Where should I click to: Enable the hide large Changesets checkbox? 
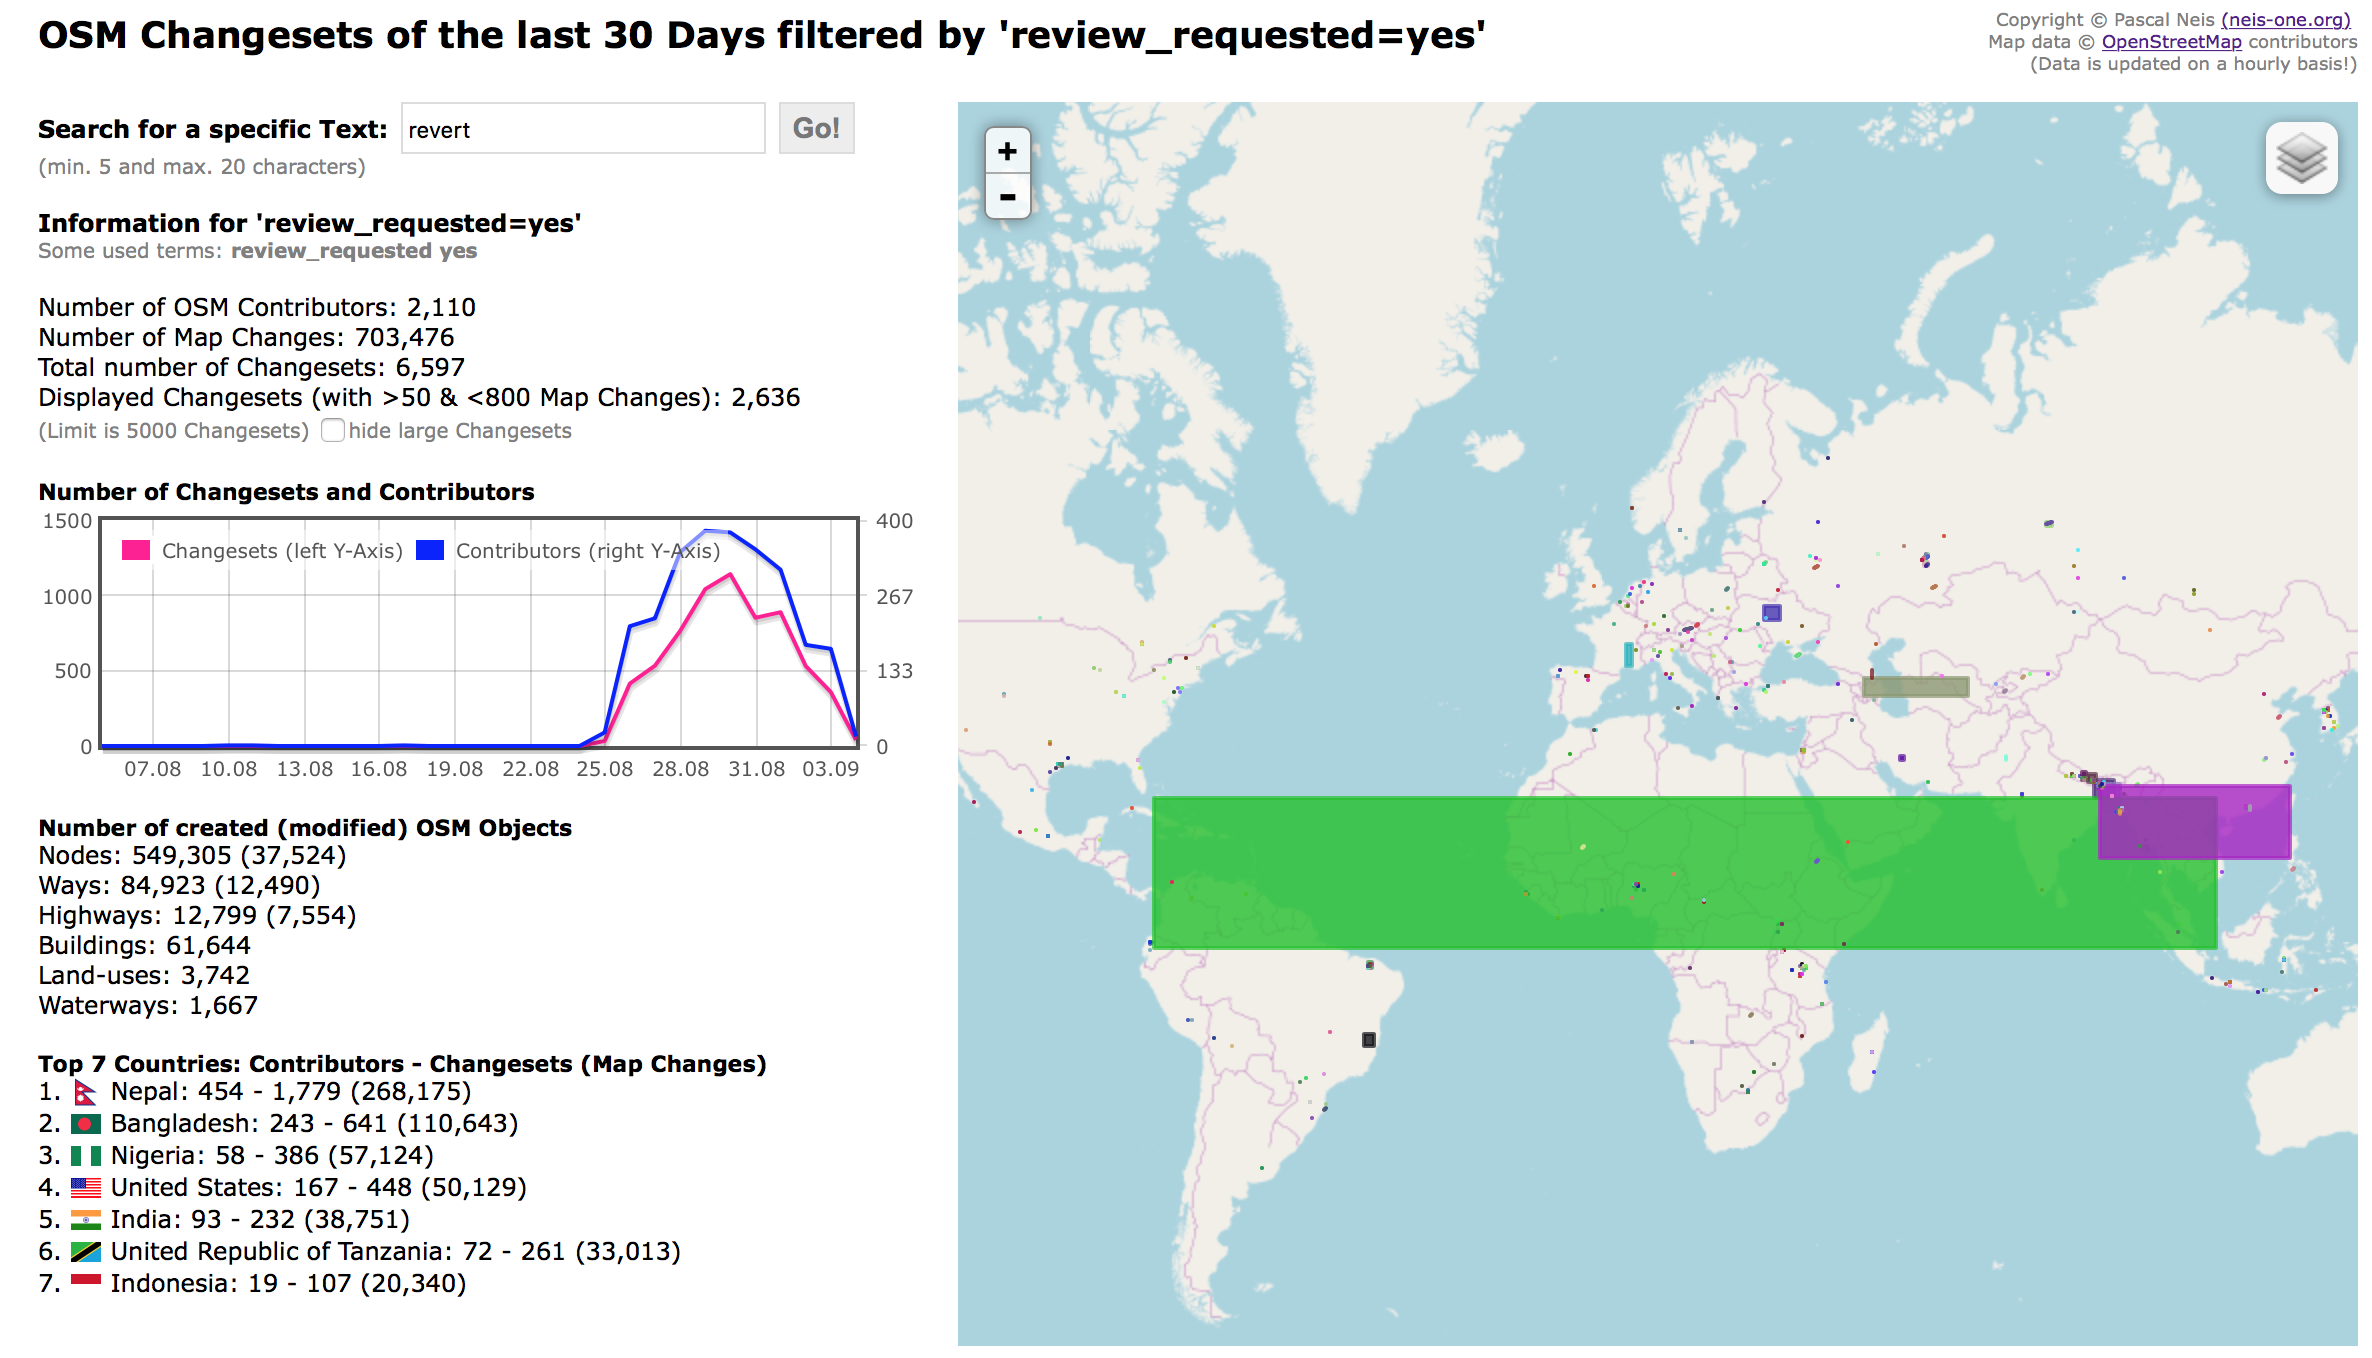click(332, 430)
